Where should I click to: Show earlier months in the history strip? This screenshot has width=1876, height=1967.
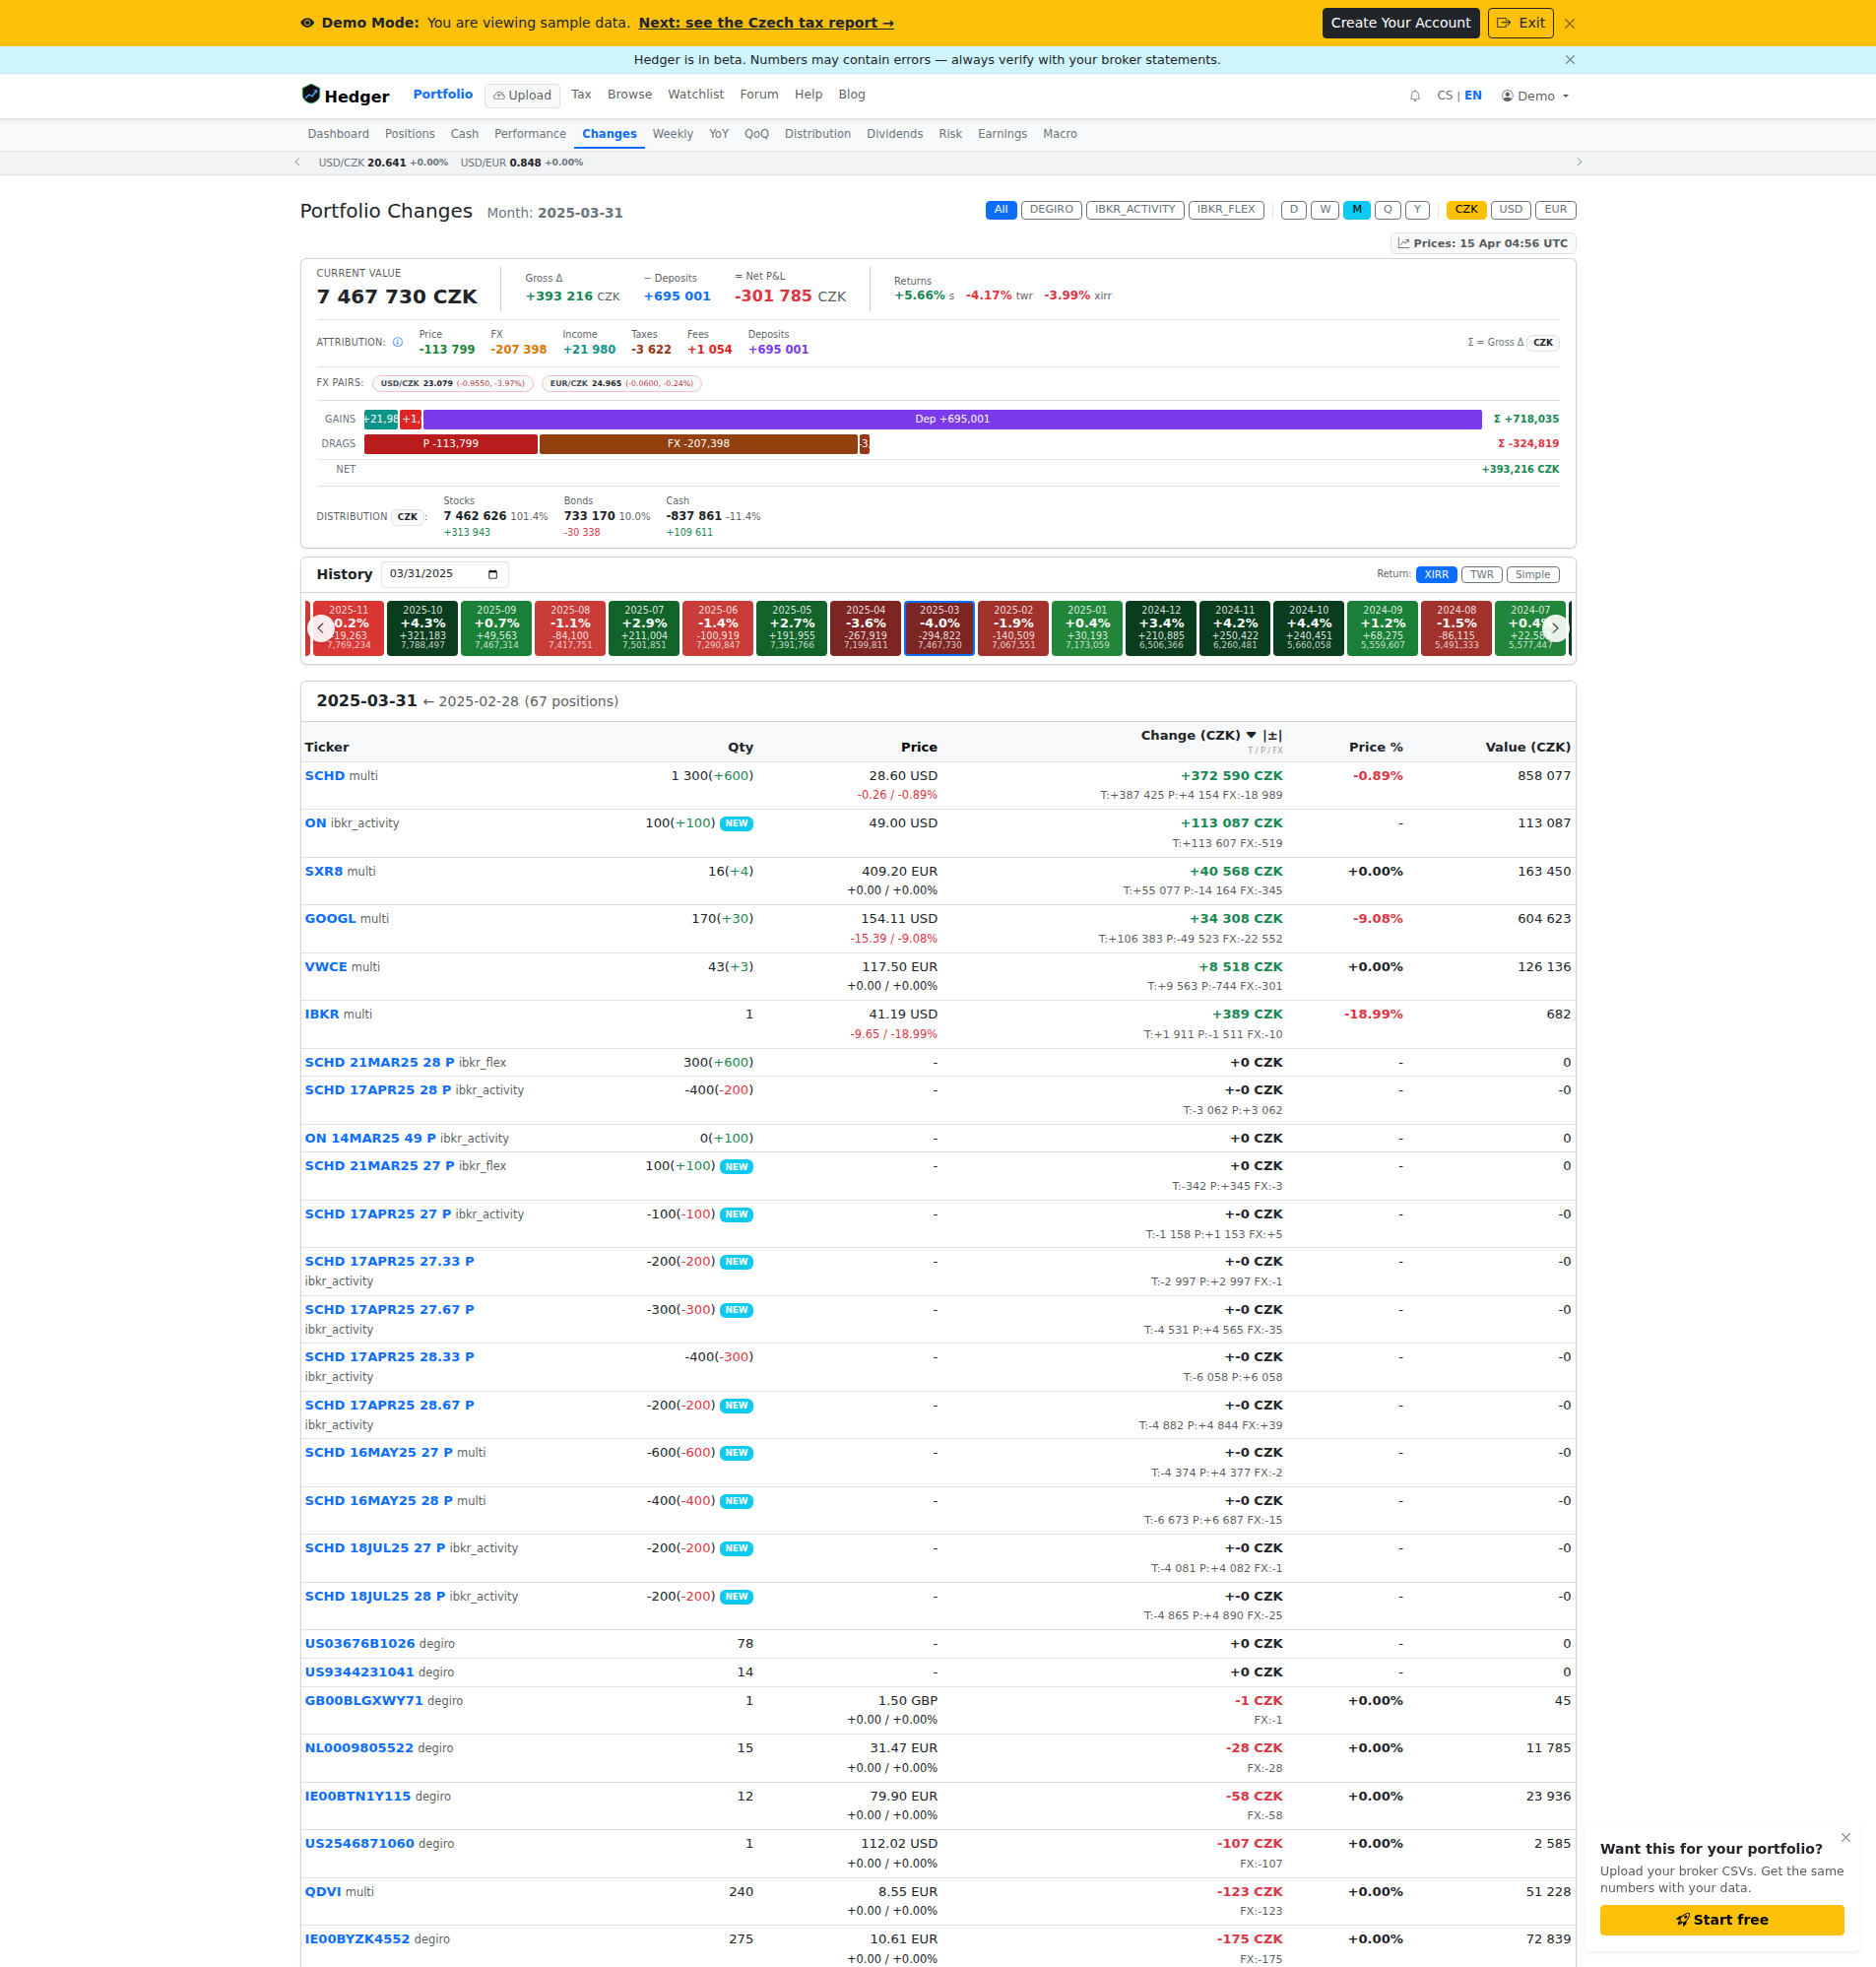tap(320, 628)
